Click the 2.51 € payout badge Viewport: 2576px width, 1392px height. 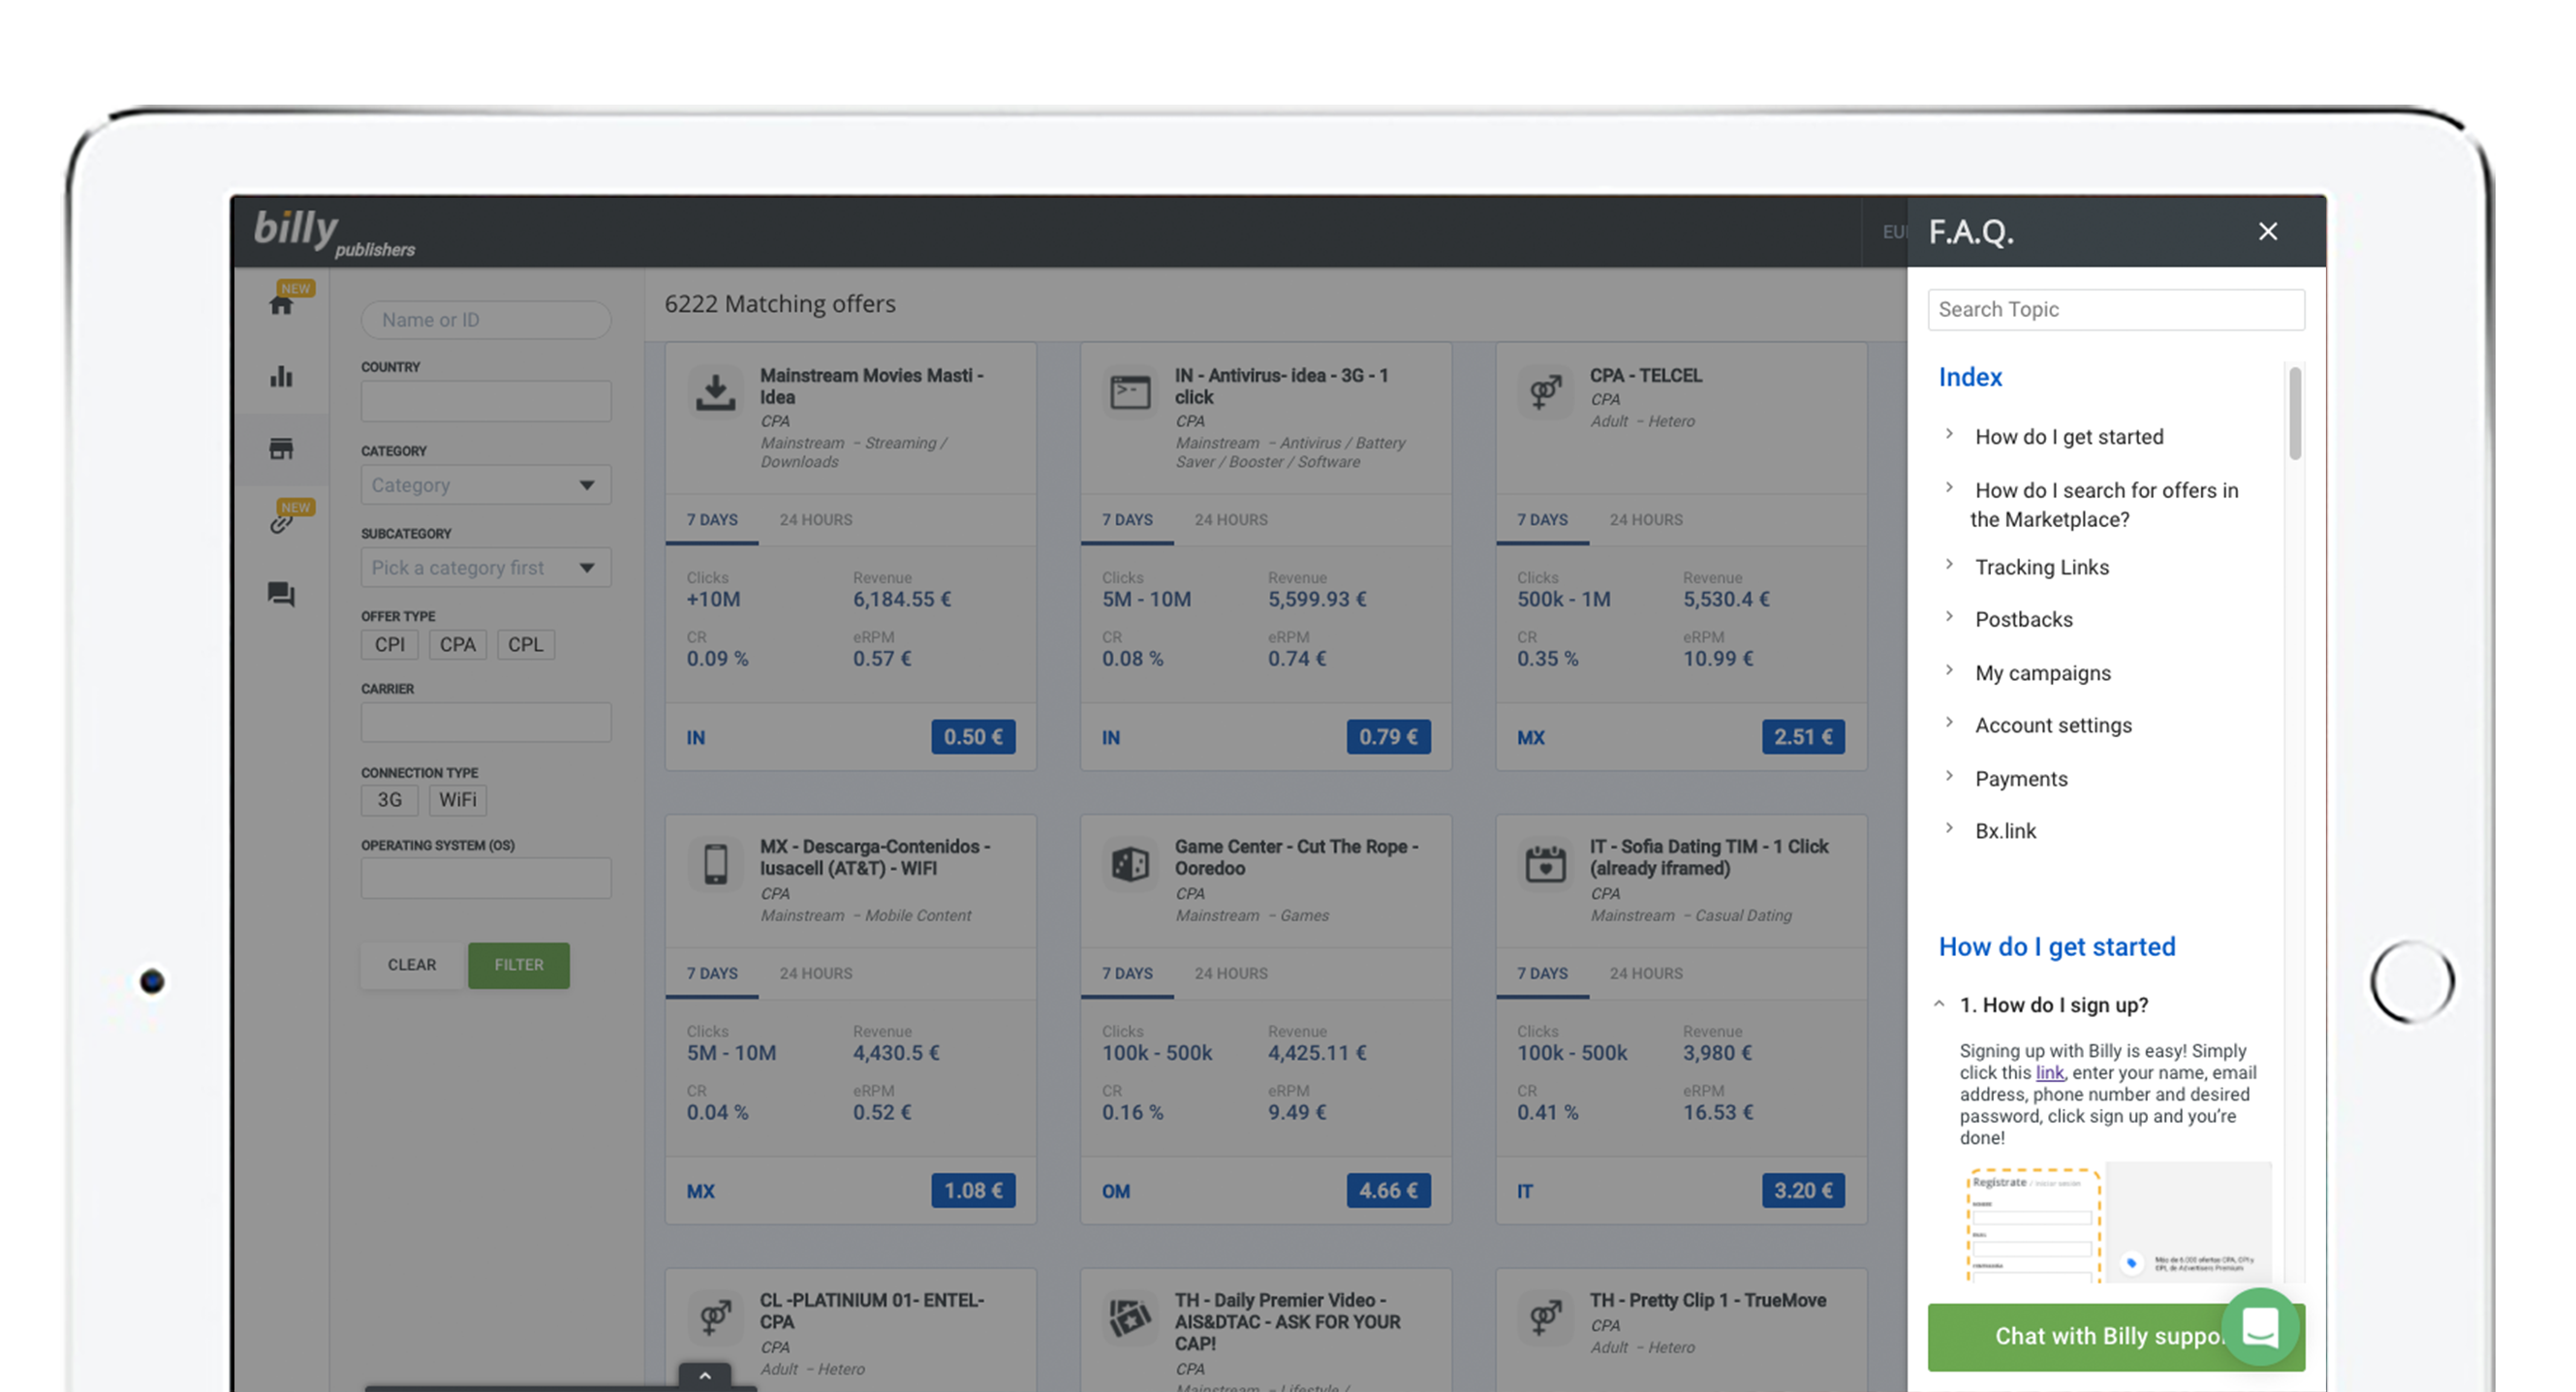point(1803,737)
